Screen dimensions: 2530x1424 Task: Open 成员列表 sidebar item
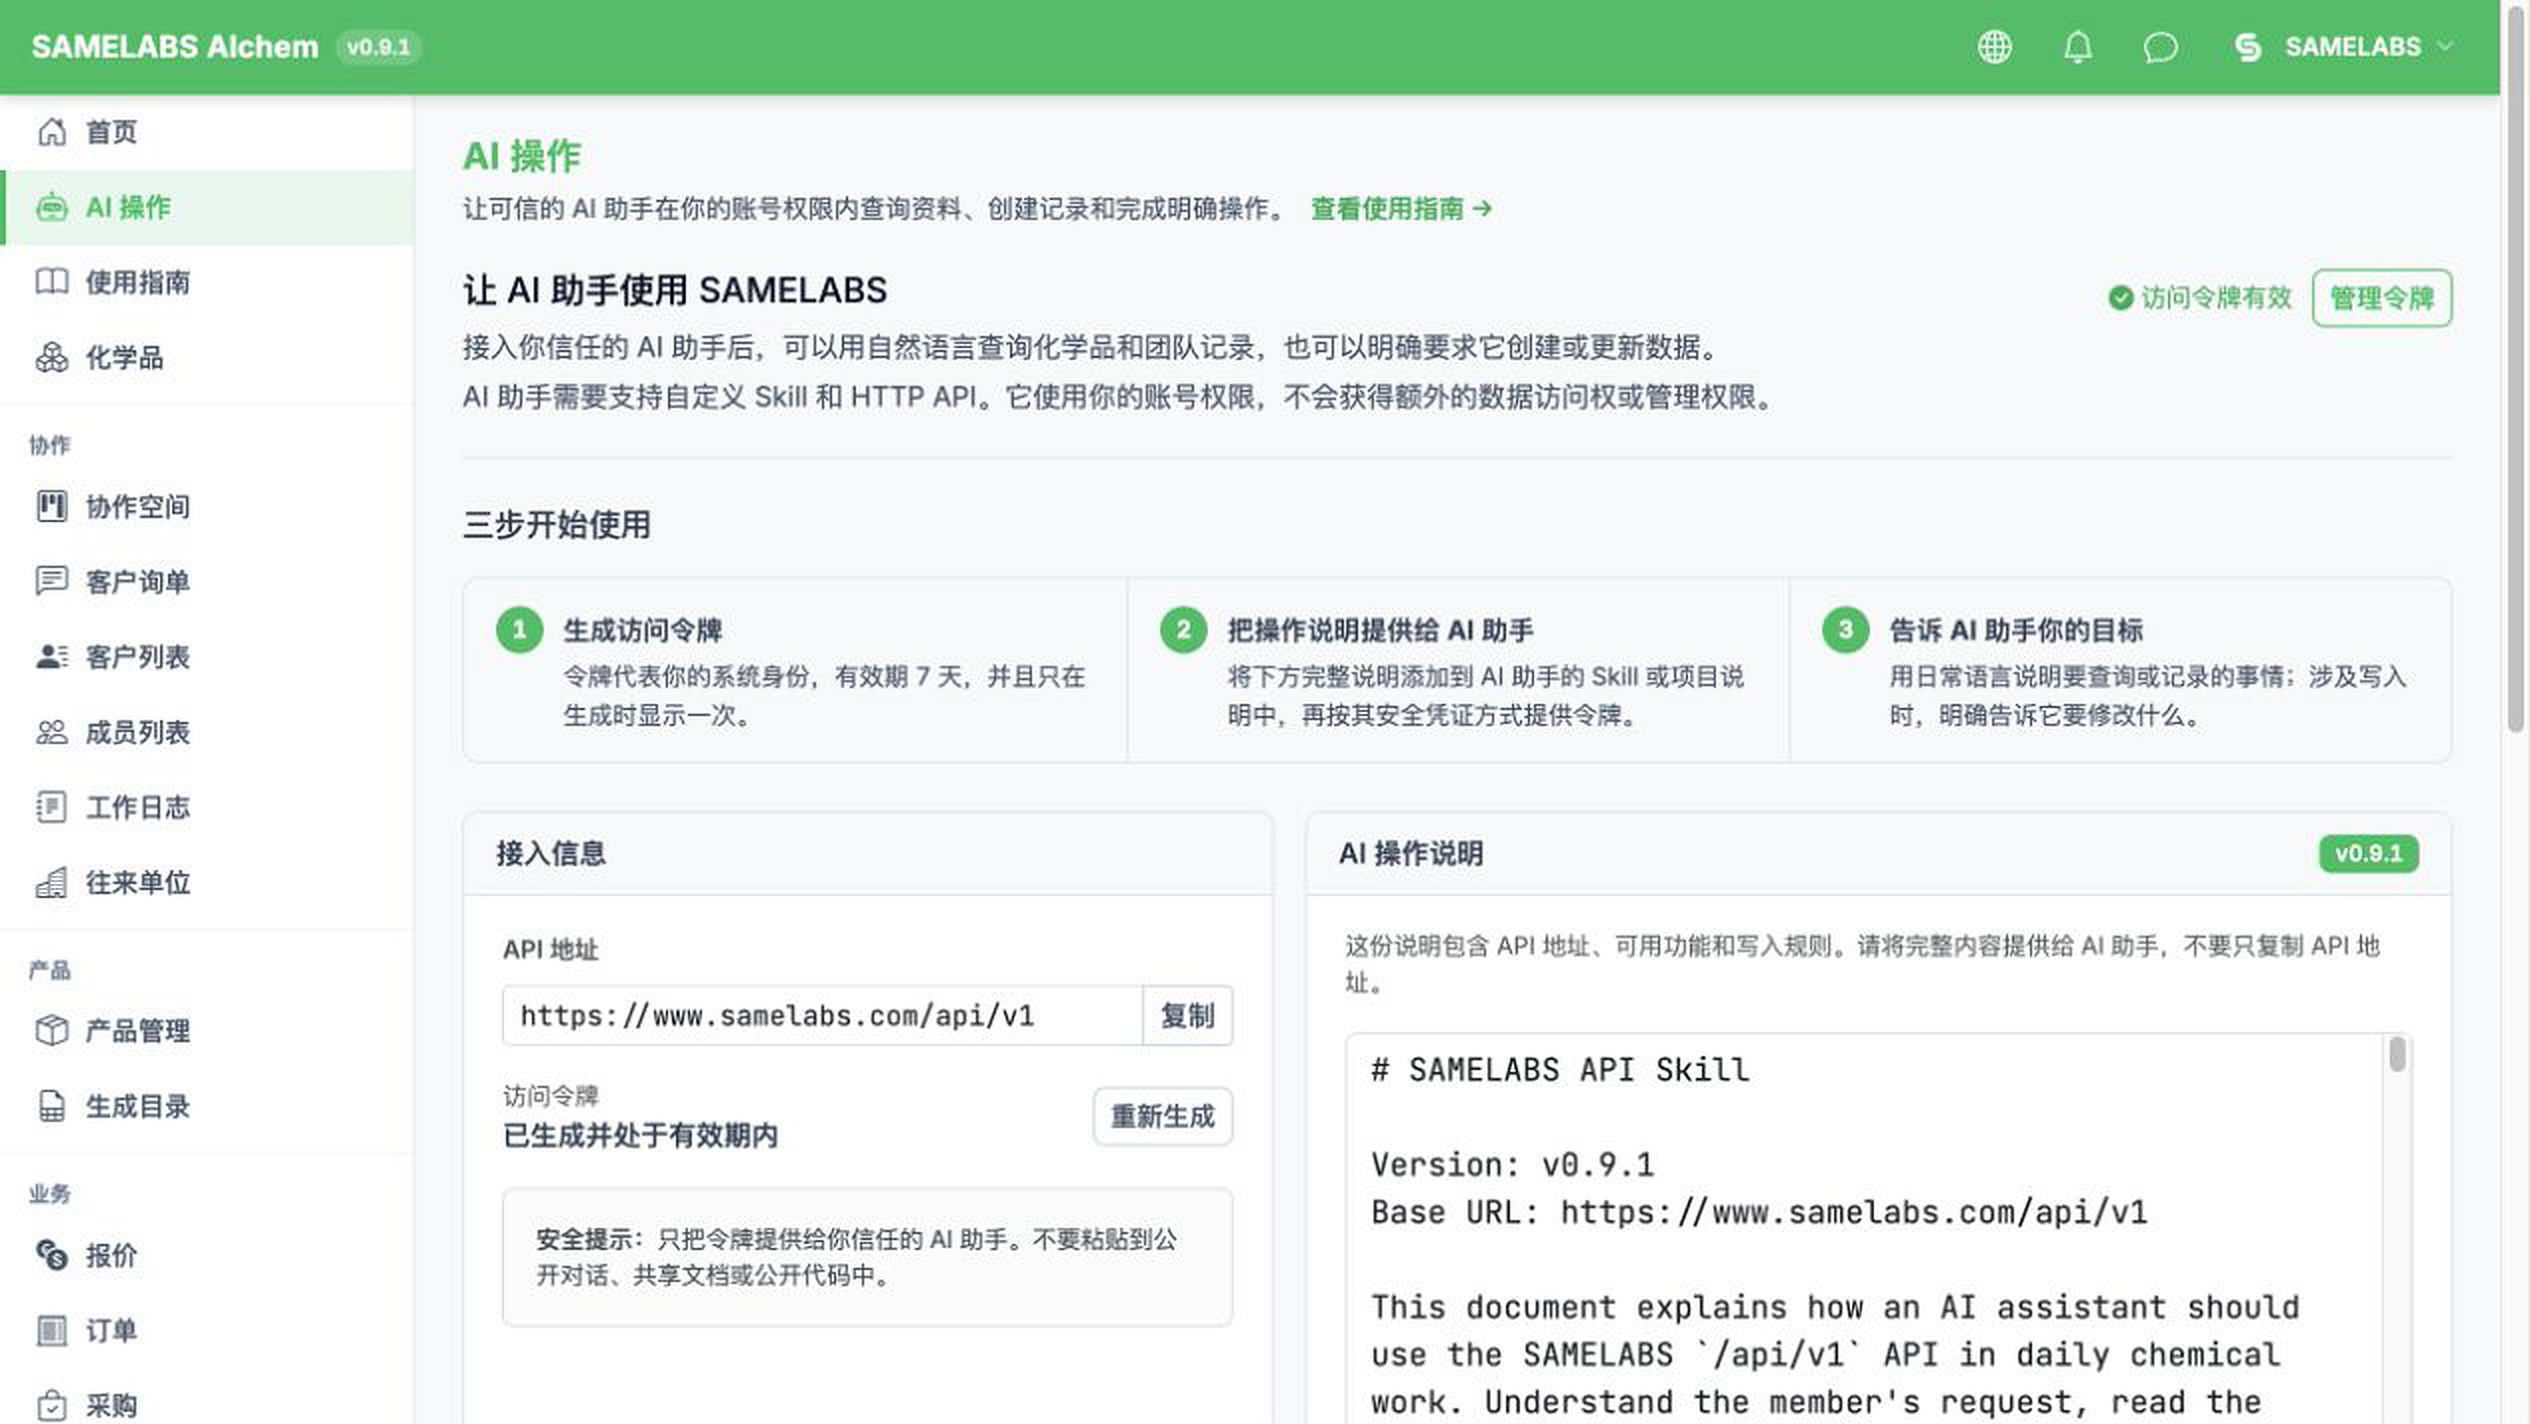coord(207,732)
